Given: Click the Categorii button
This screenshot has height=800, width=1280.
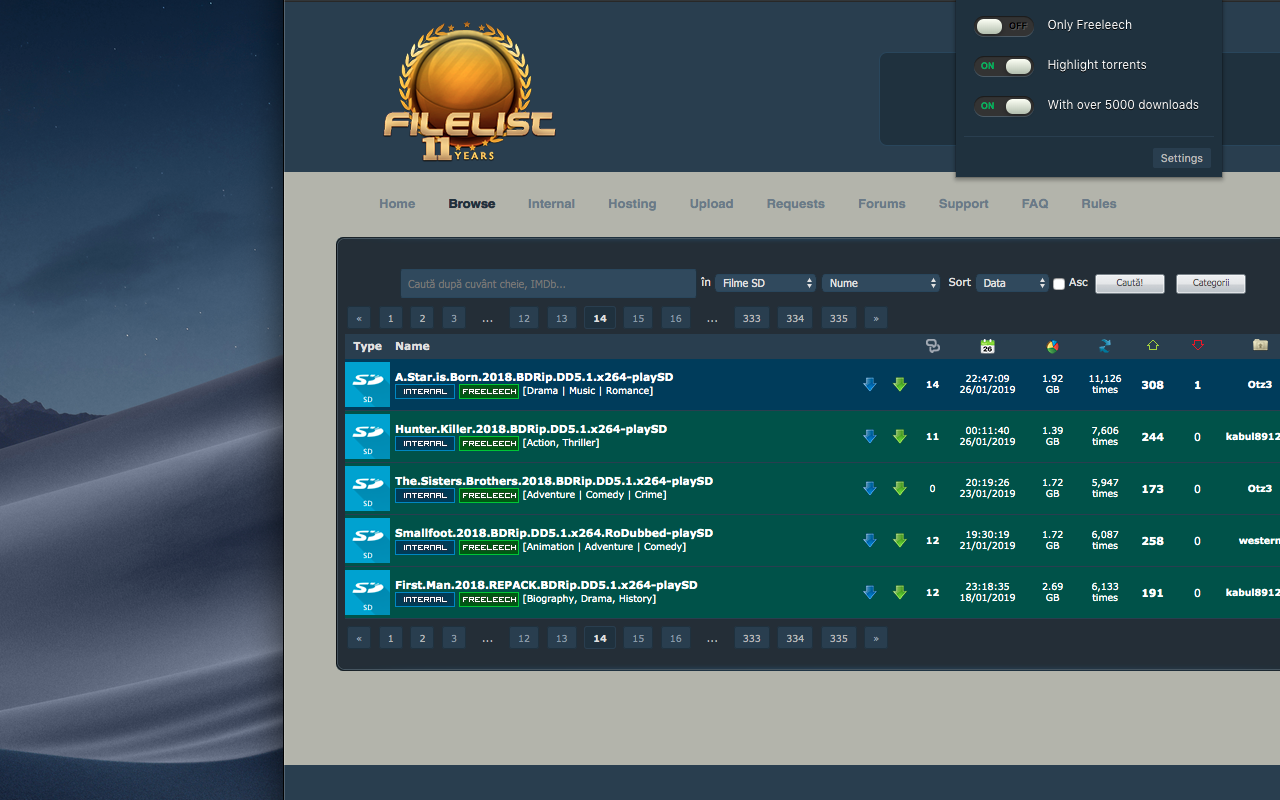Looking at the screenshot, I should tap(1211, 283).
